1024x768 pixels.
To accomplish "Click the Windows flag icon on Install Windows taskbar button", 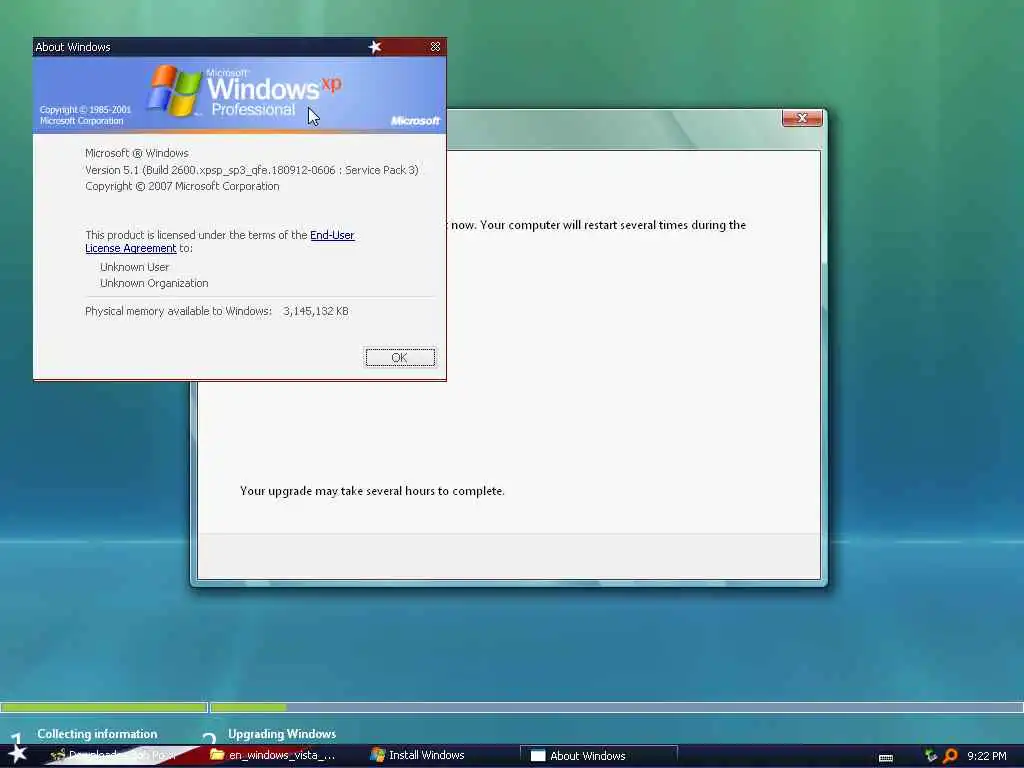I will tap(377, 755).
